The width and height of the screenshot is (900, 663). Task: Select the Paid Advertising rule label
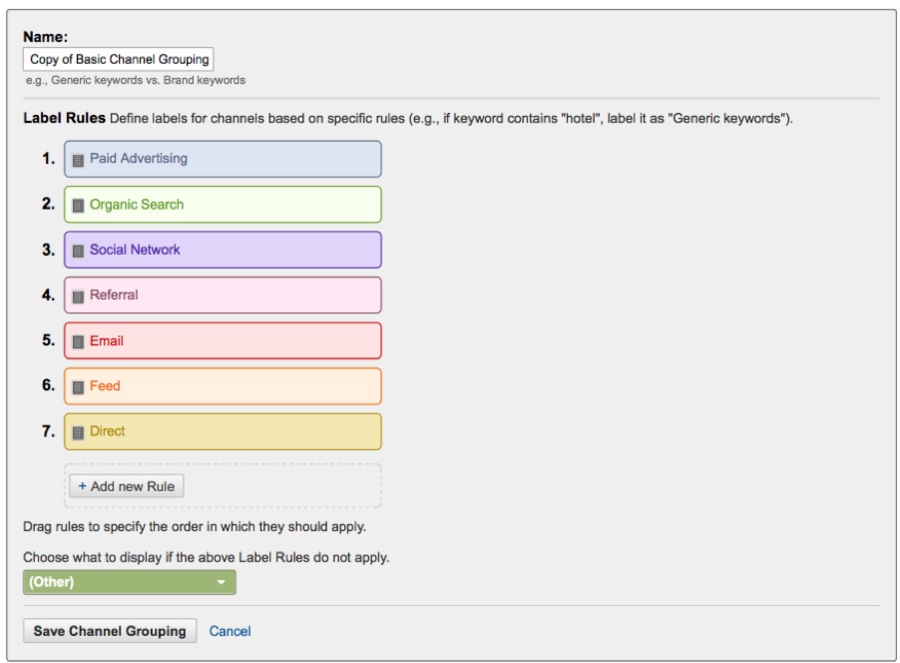[138, 159]
